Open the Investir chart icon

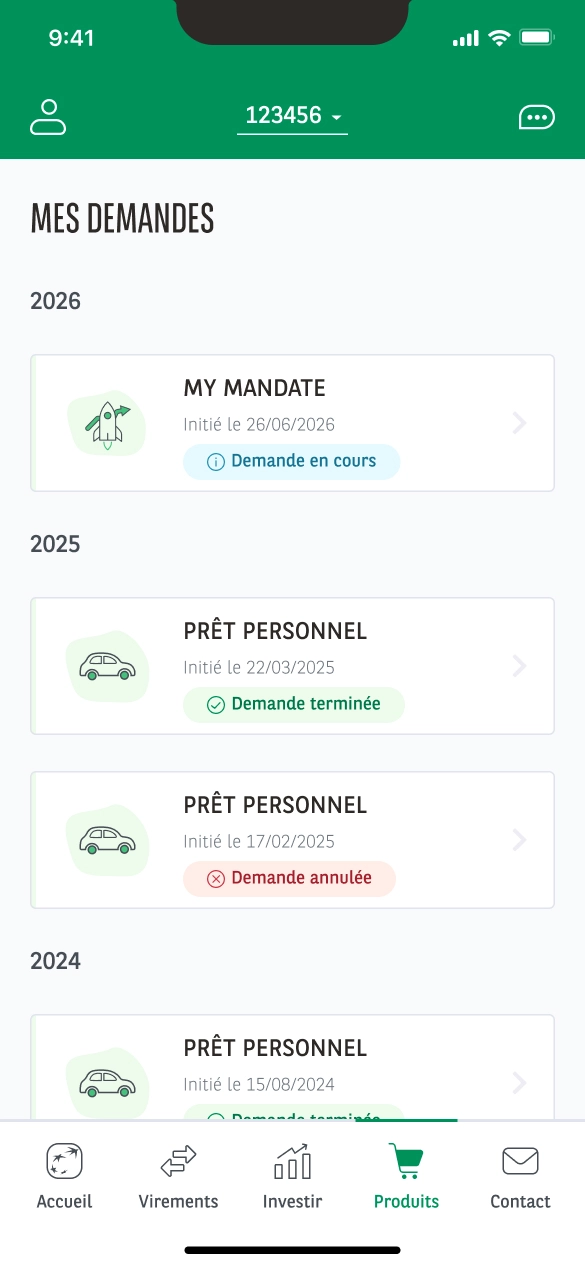point(293,1162)
